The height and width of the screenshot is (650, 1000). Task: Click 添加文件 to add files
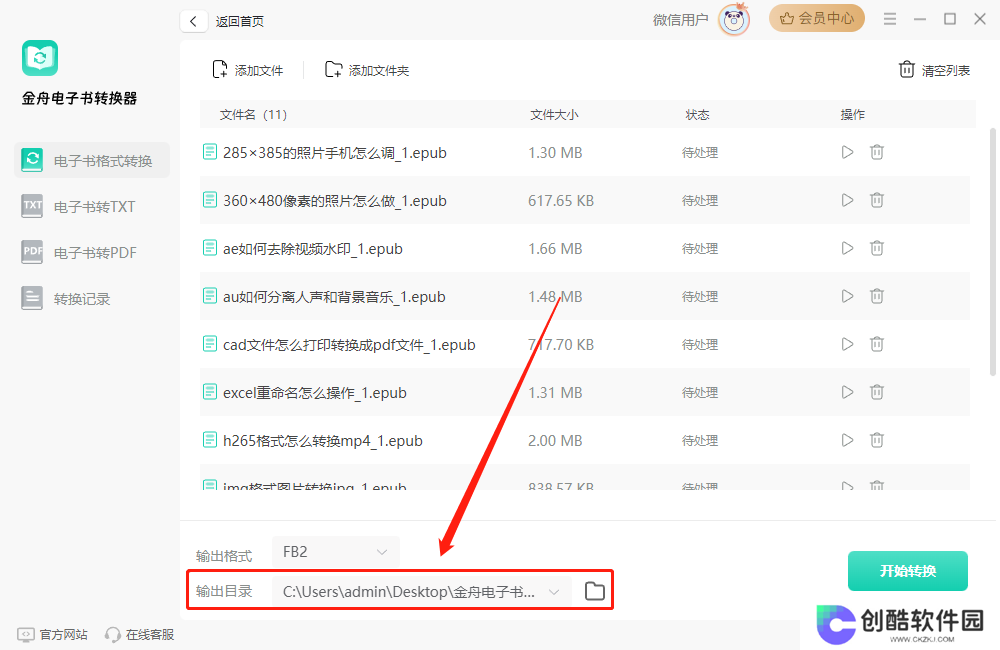[248, 70]
